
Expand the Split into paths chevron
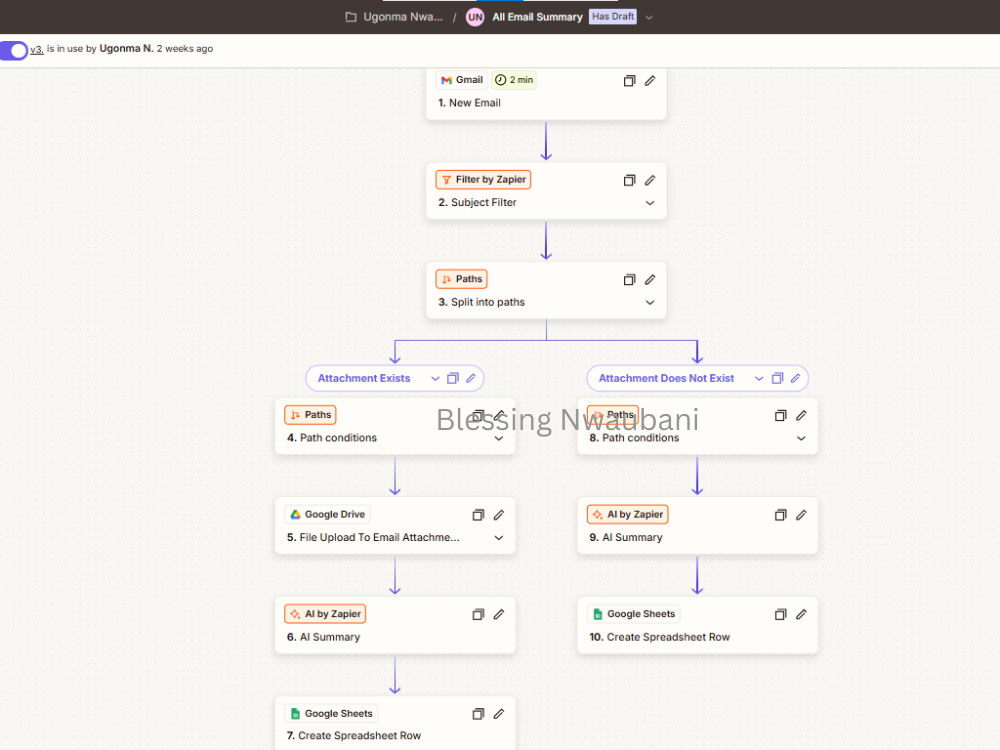650,302
